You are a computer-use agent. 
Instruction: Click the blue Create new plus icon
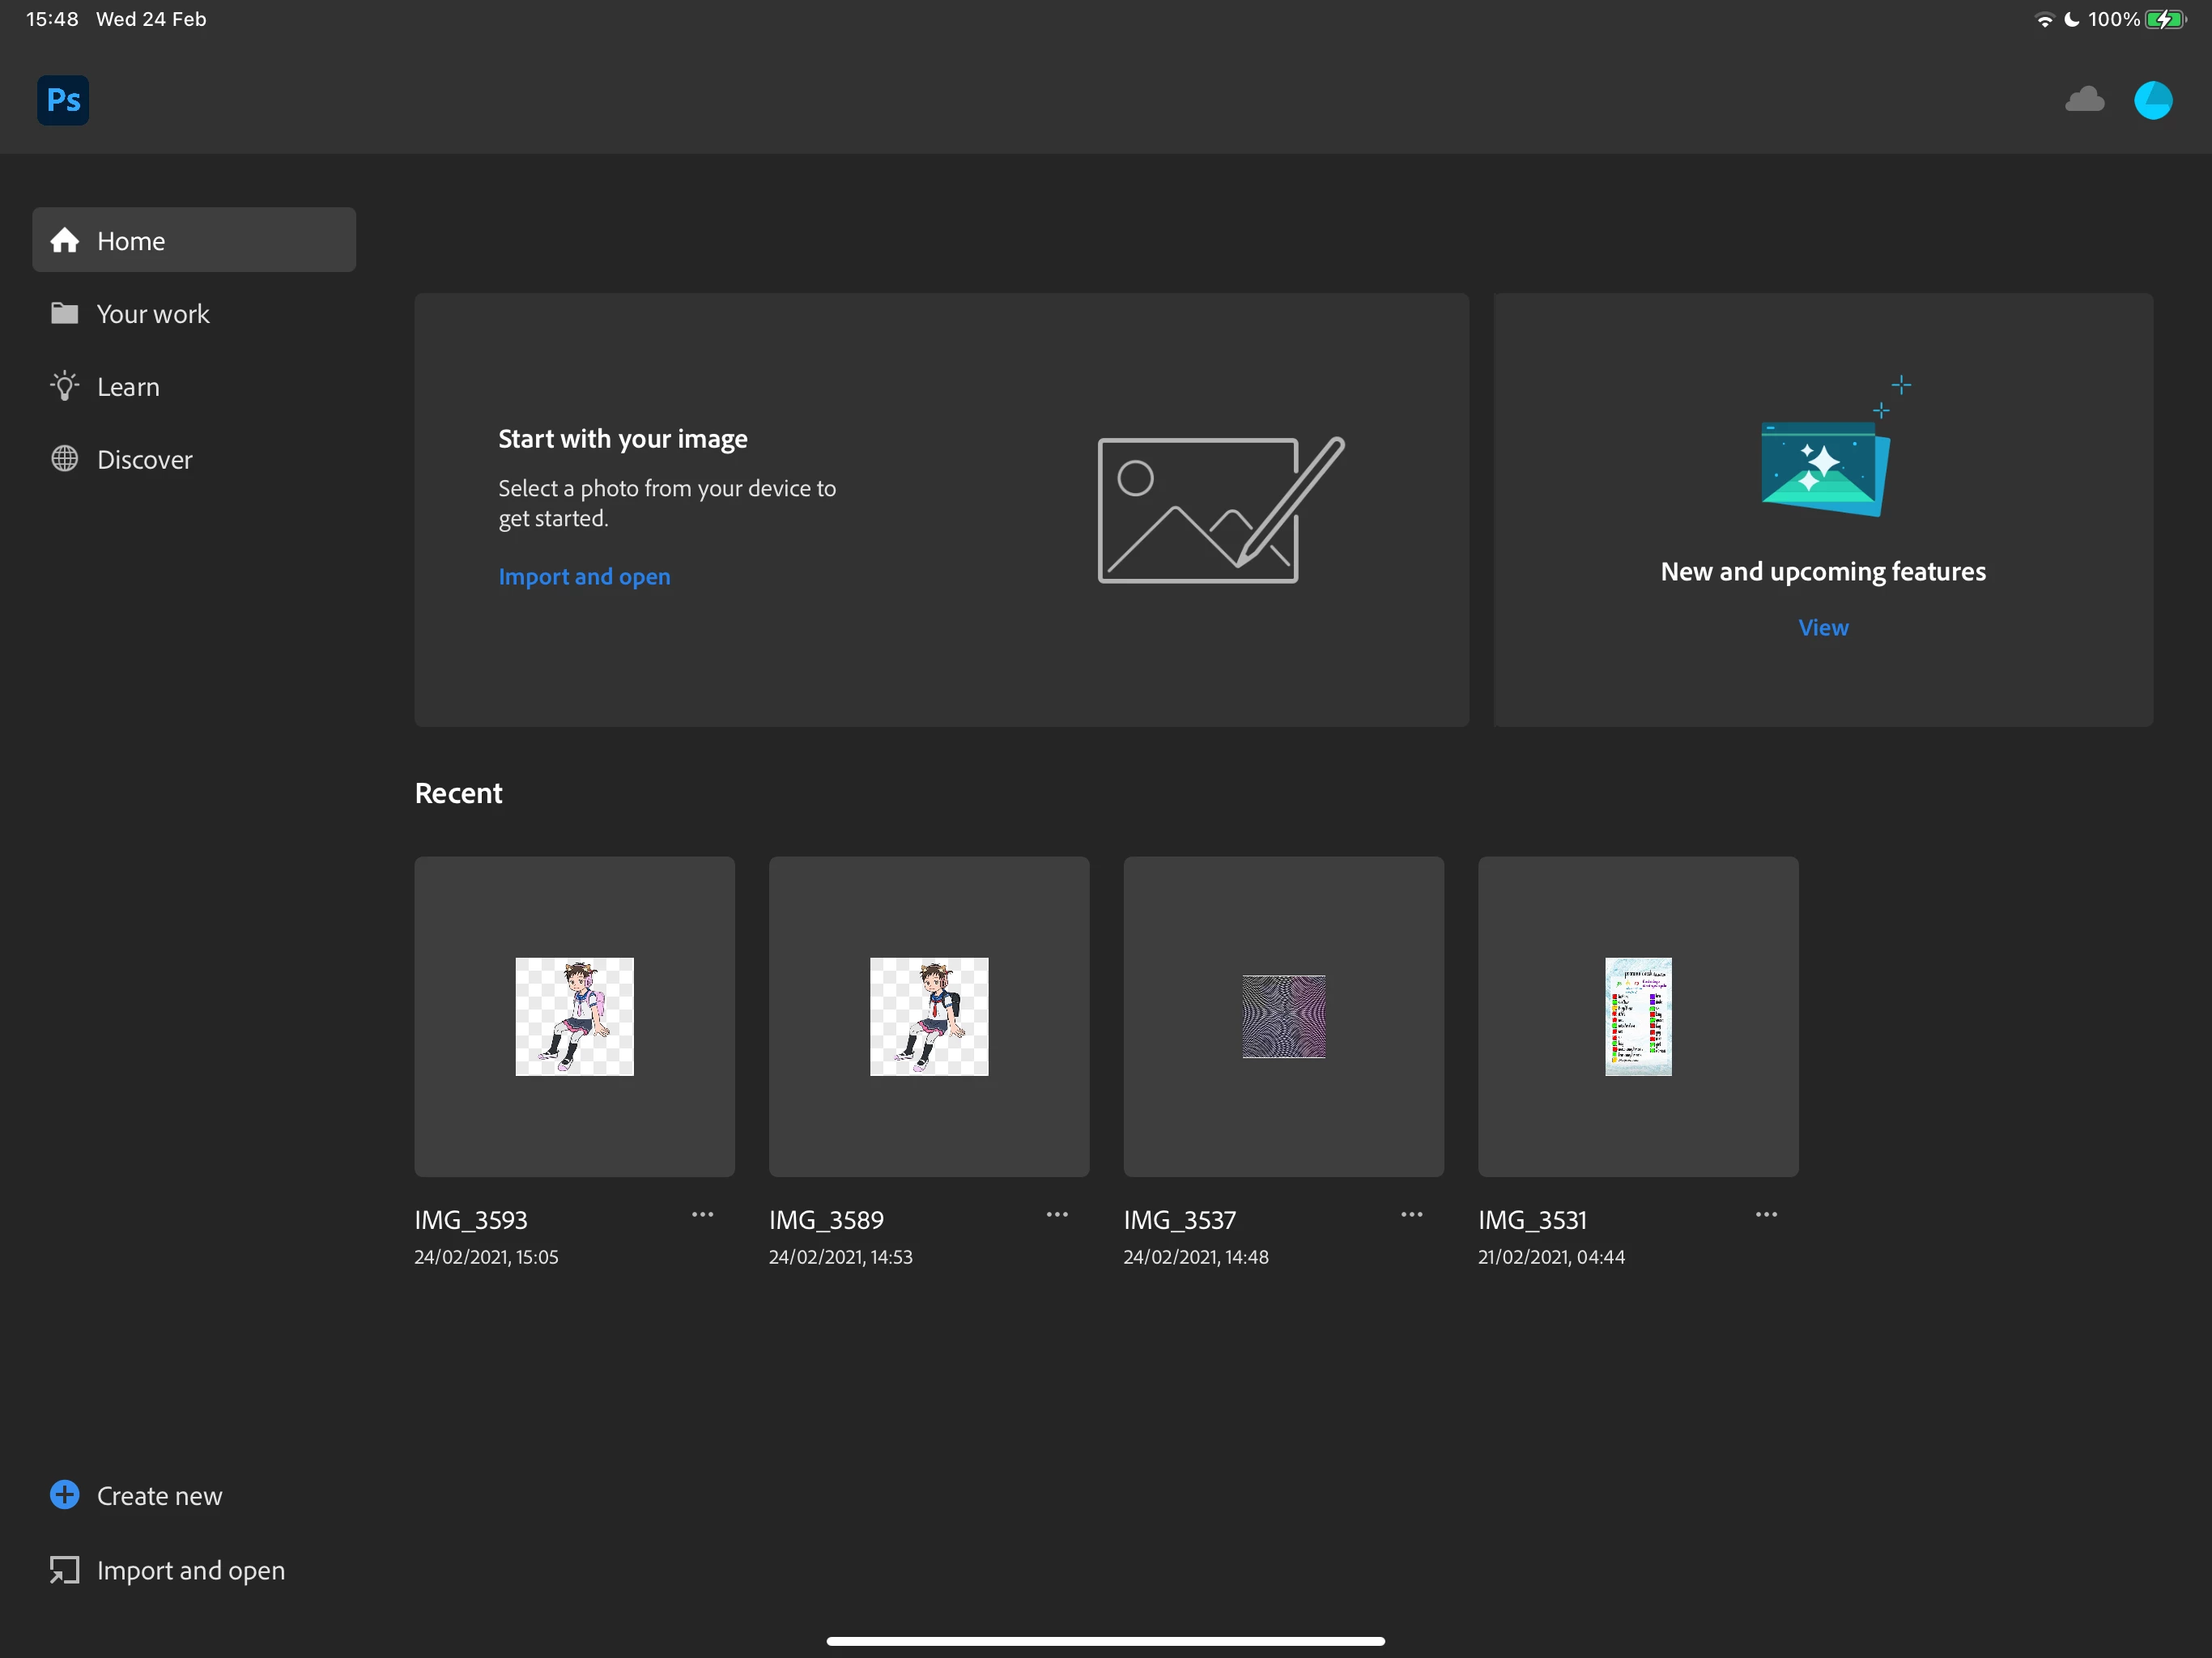click(x=64, y=1495)
